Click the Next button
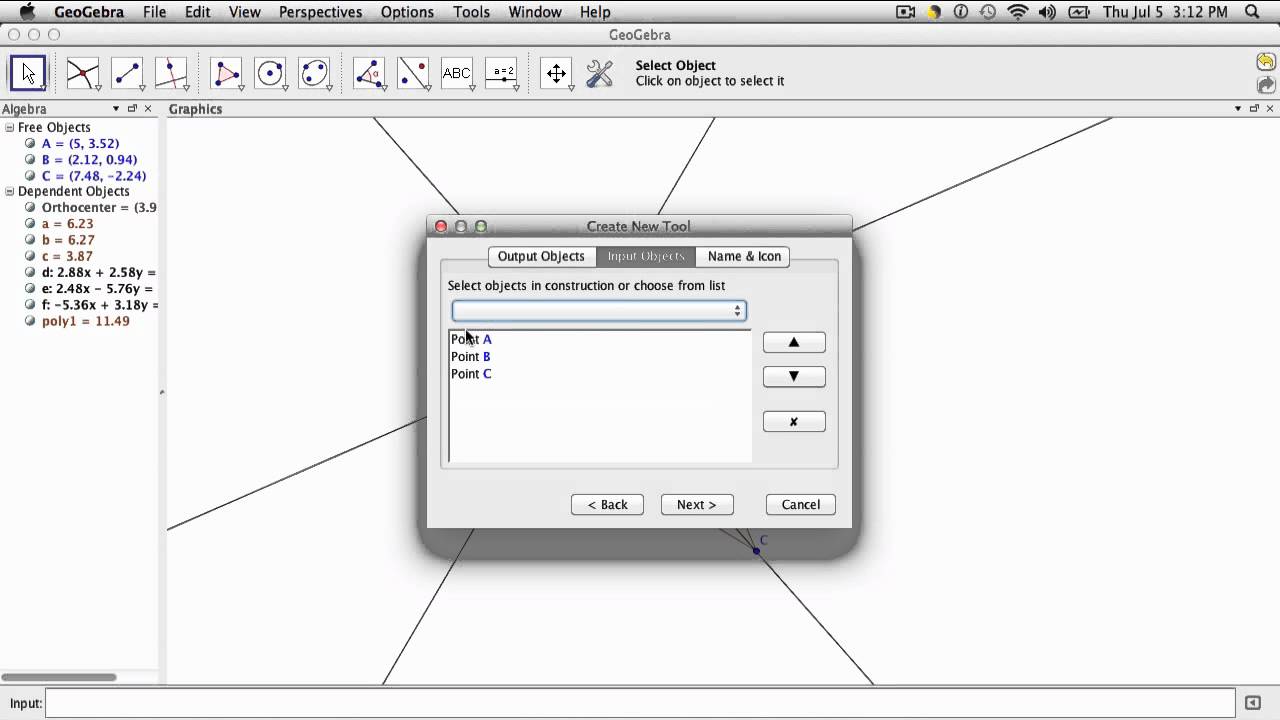1280x720 pixels. 697,505
